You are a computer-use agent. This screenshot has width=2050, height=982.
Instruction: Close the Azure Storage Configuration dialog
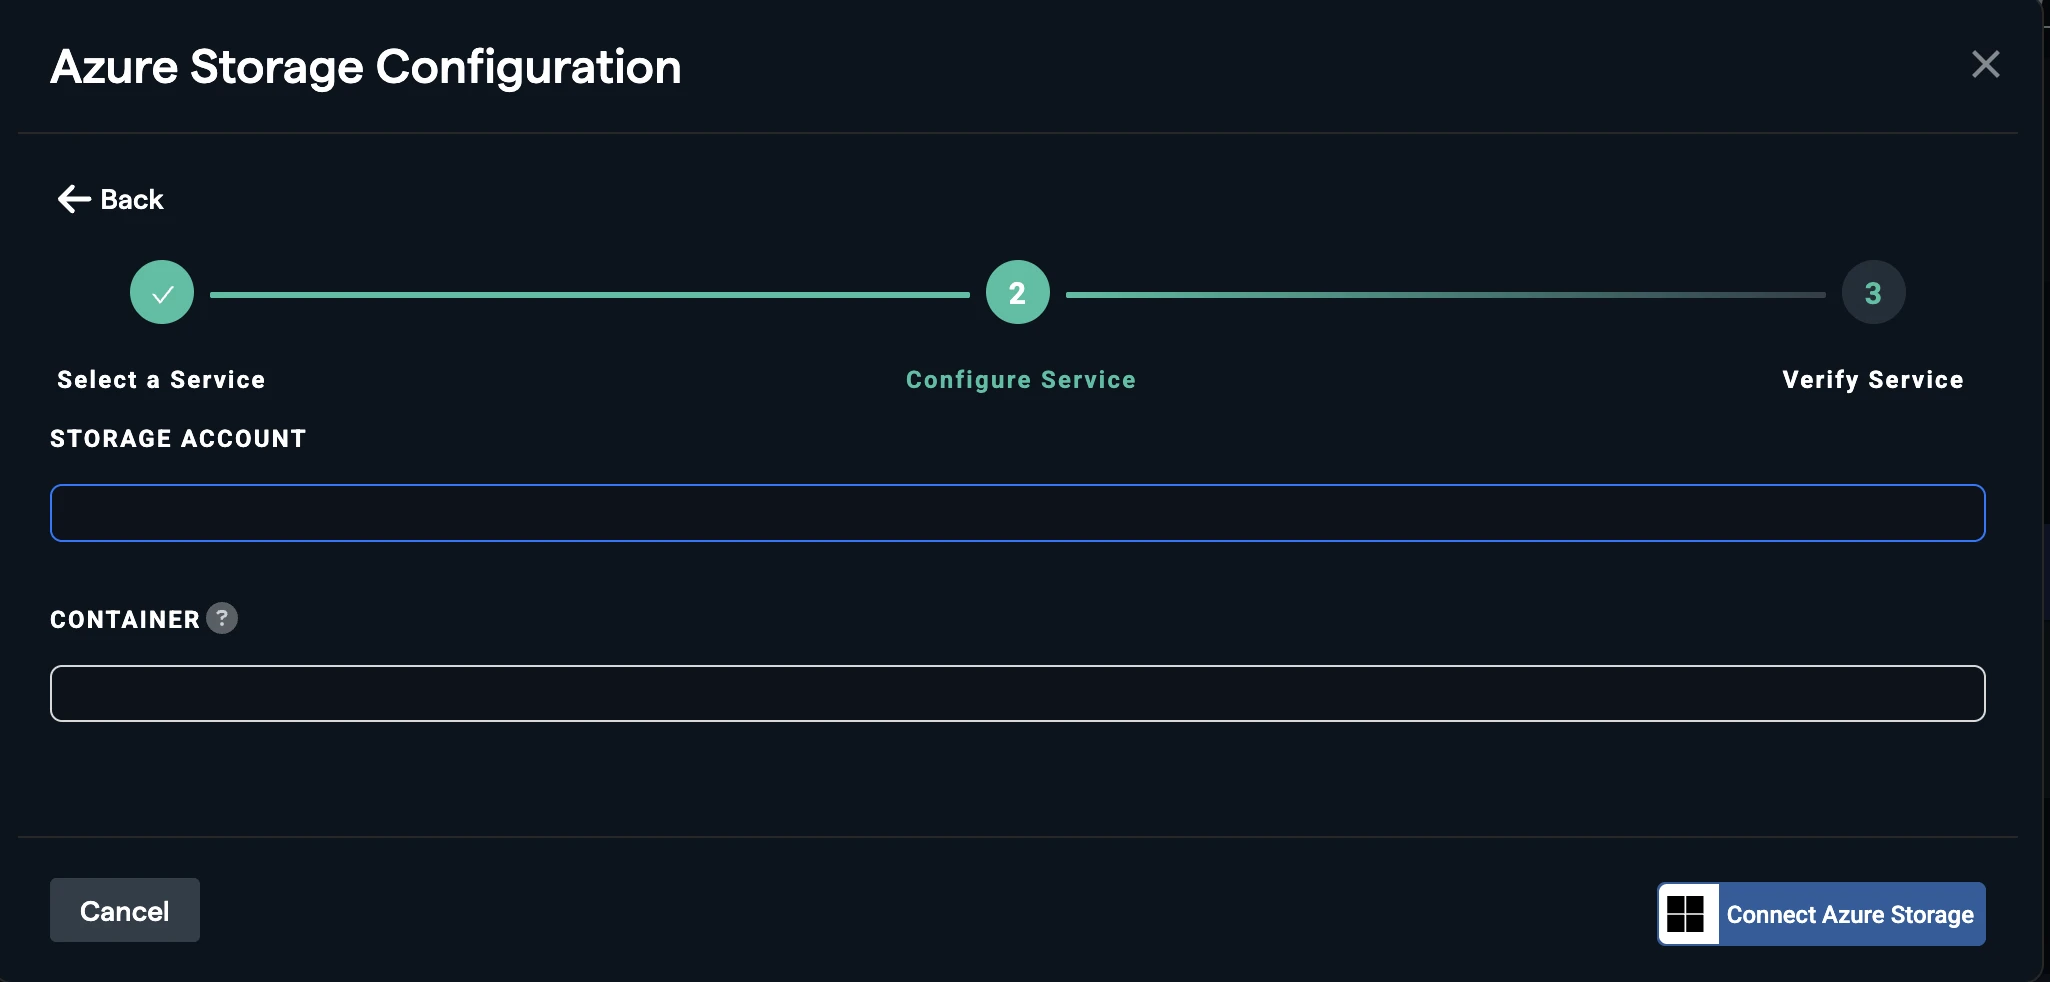[1985, 65]
